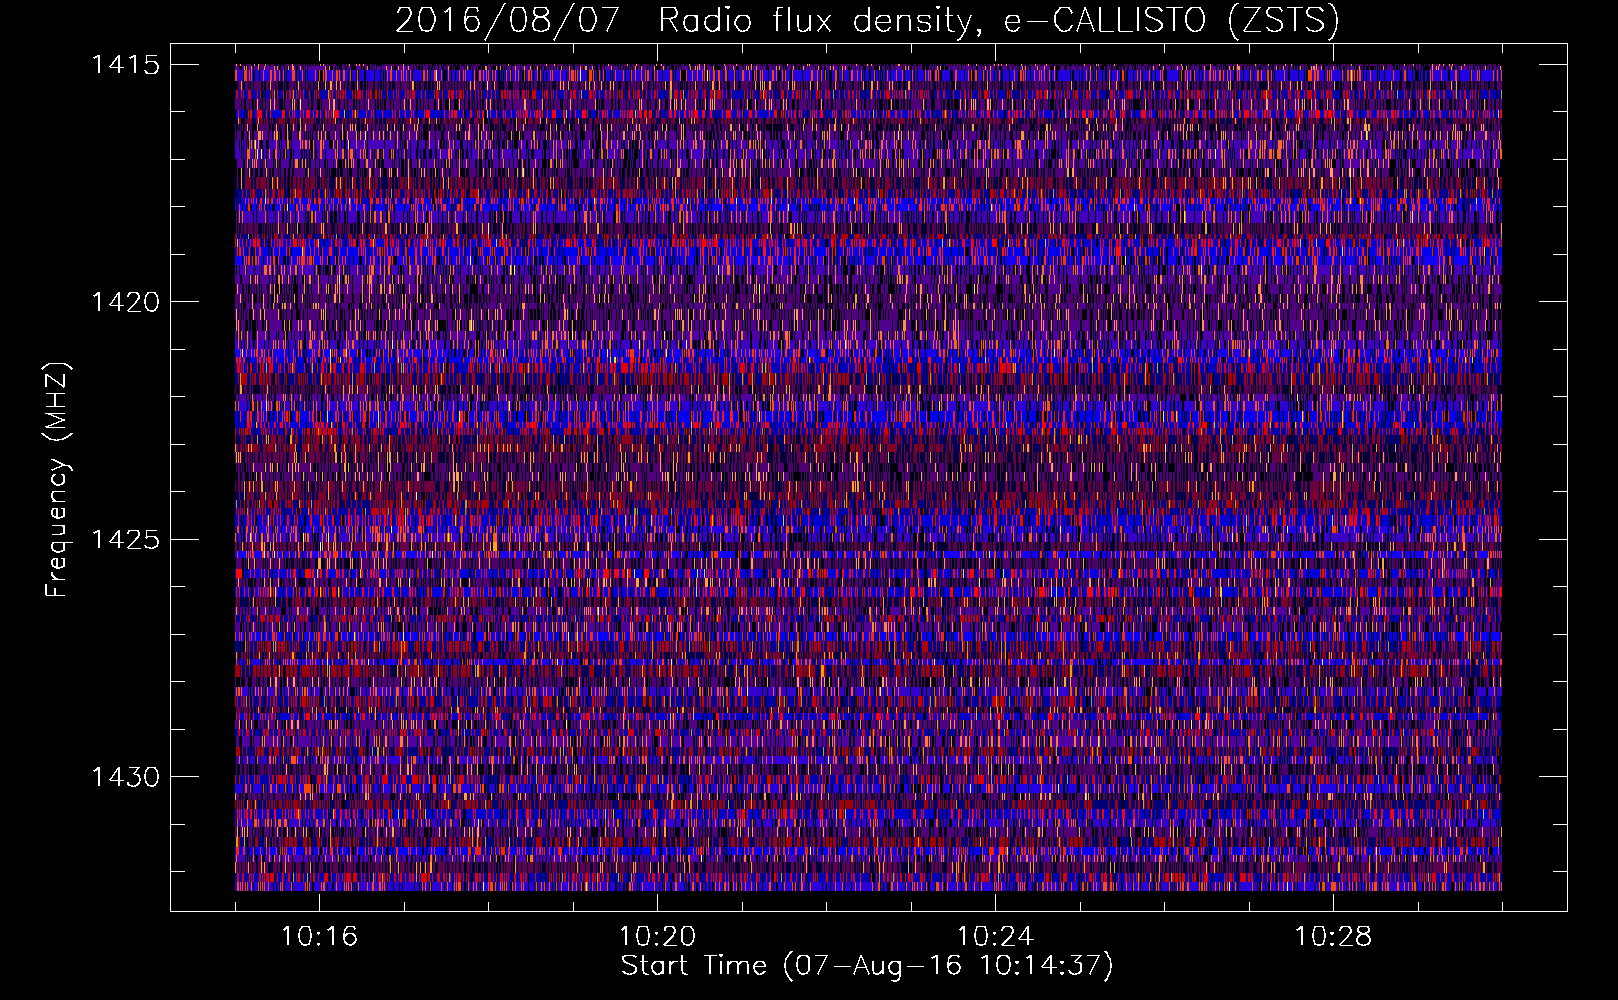Select the 1425 frequency axis label

click(125, 541)
